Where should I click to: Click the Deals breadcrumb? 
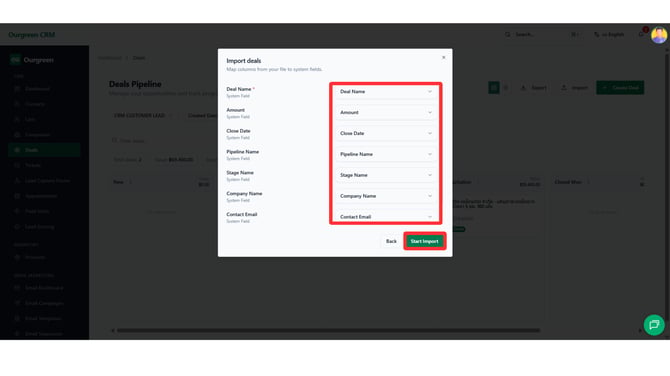pos(139,58)
